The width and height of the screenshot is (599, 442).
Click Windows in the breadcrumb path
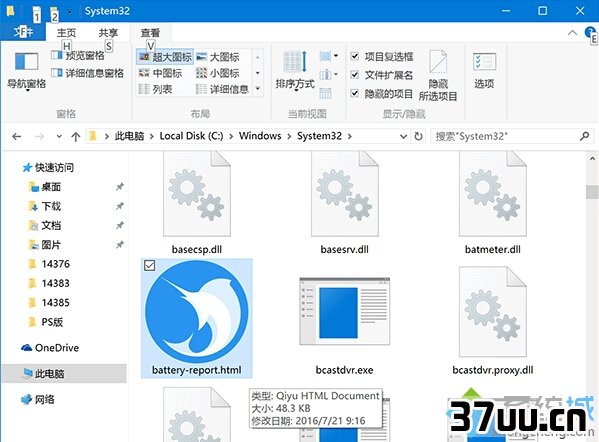[260, 136]
